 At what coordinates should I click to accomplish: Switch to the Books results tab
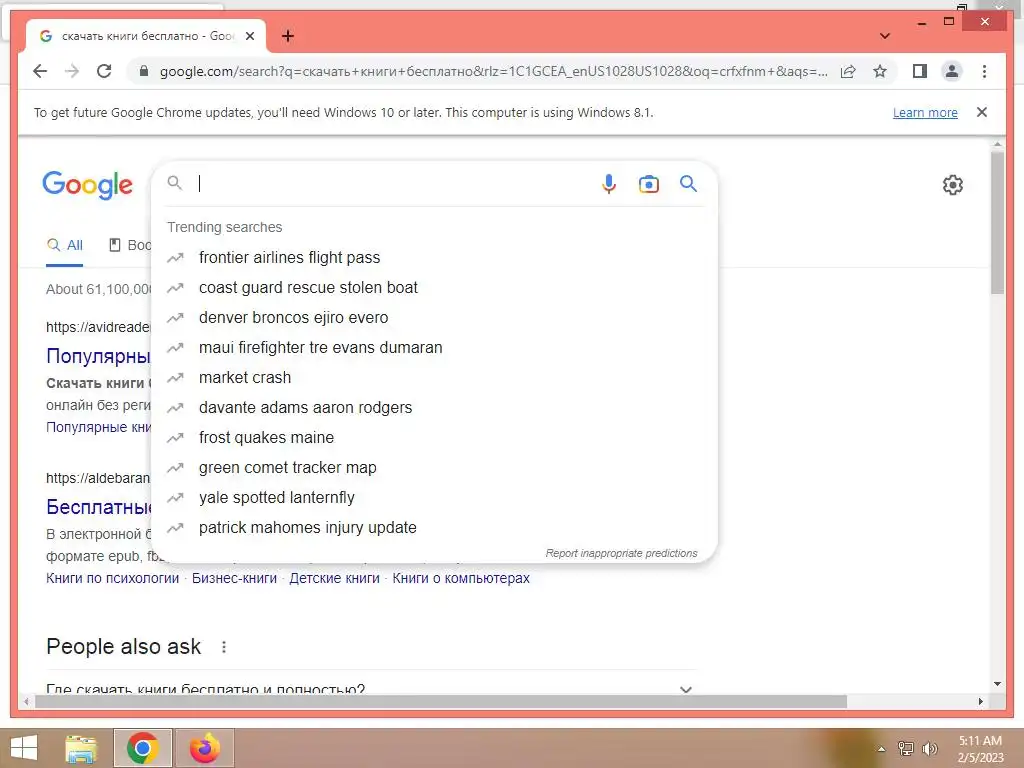[130, 246]
